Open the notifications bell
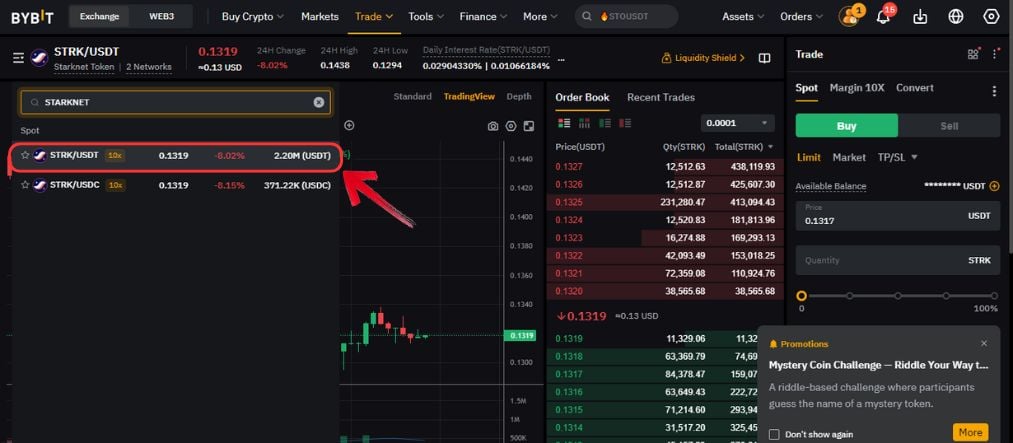The height and width of the screenshot is (443, 1013). [x=883, y=16]
